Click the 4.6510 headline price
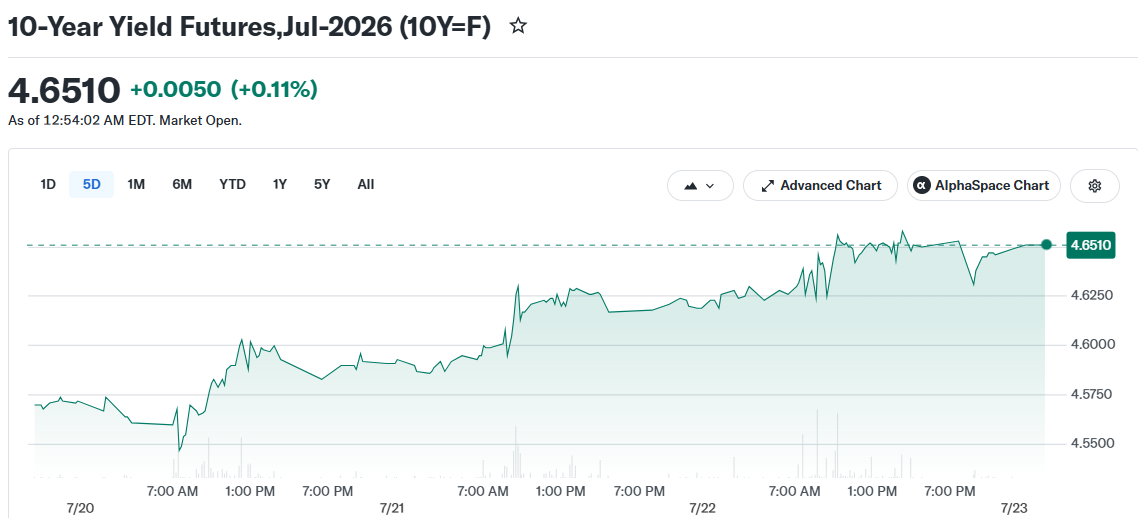Screen dimensions: 1138x518 (64, 91)
